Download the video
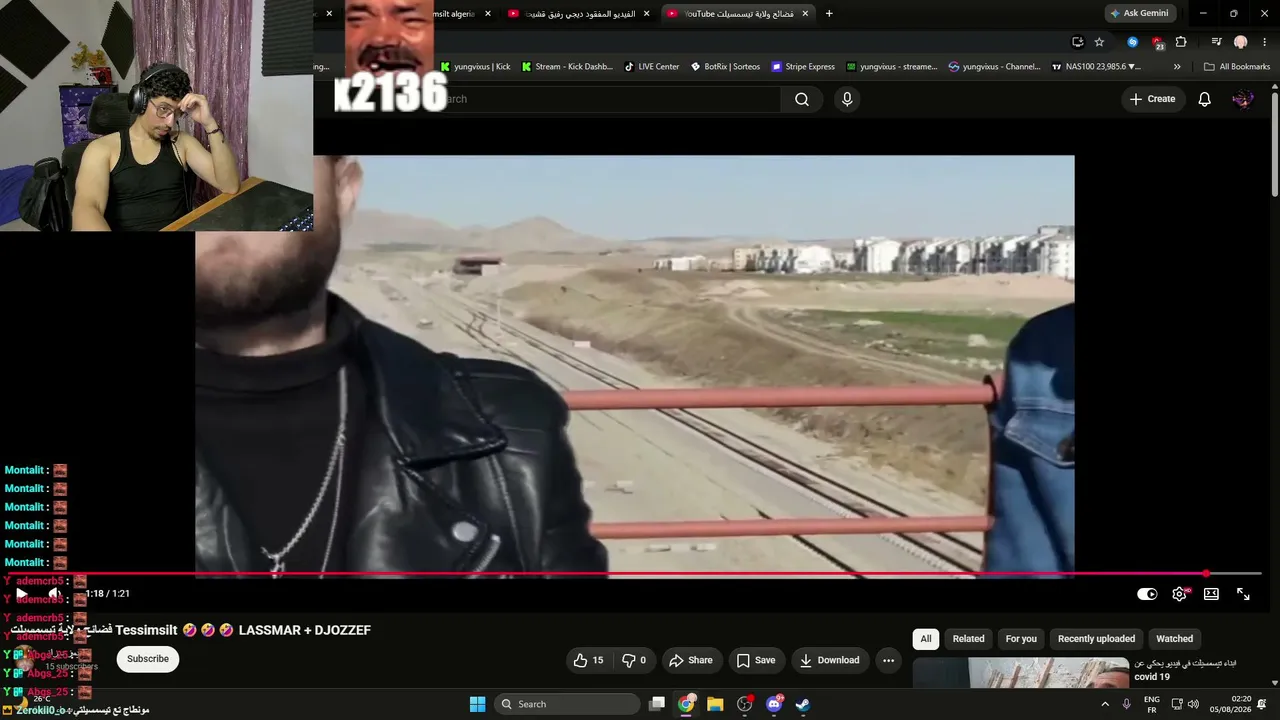Screen dimensions: 1280x720 [x=829, y=660]
